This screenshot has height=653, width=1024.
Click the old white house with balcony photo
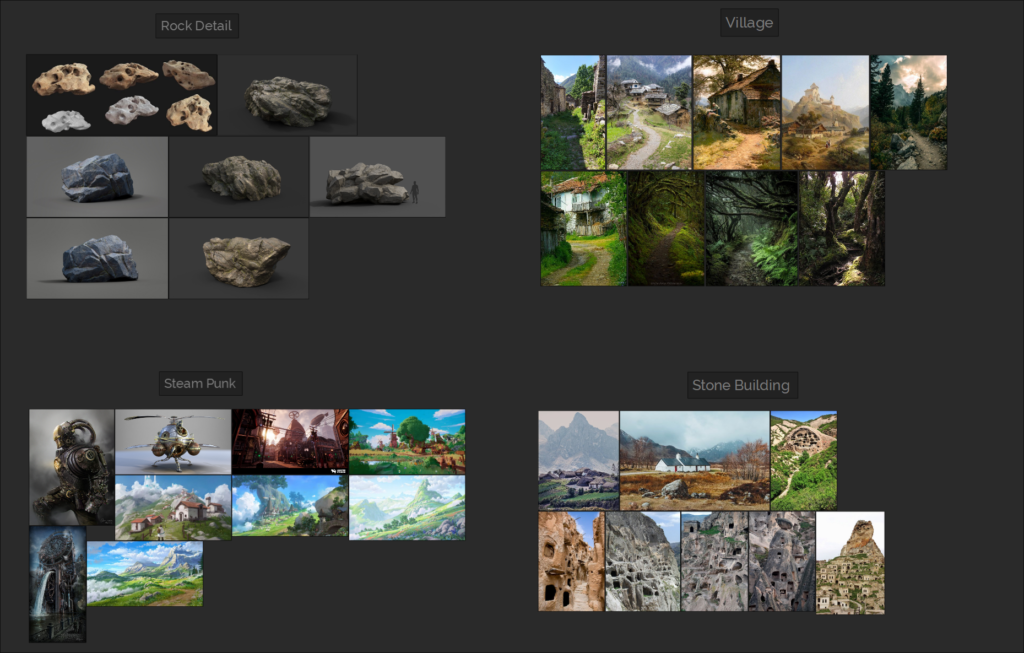click(x=584, y=229)
